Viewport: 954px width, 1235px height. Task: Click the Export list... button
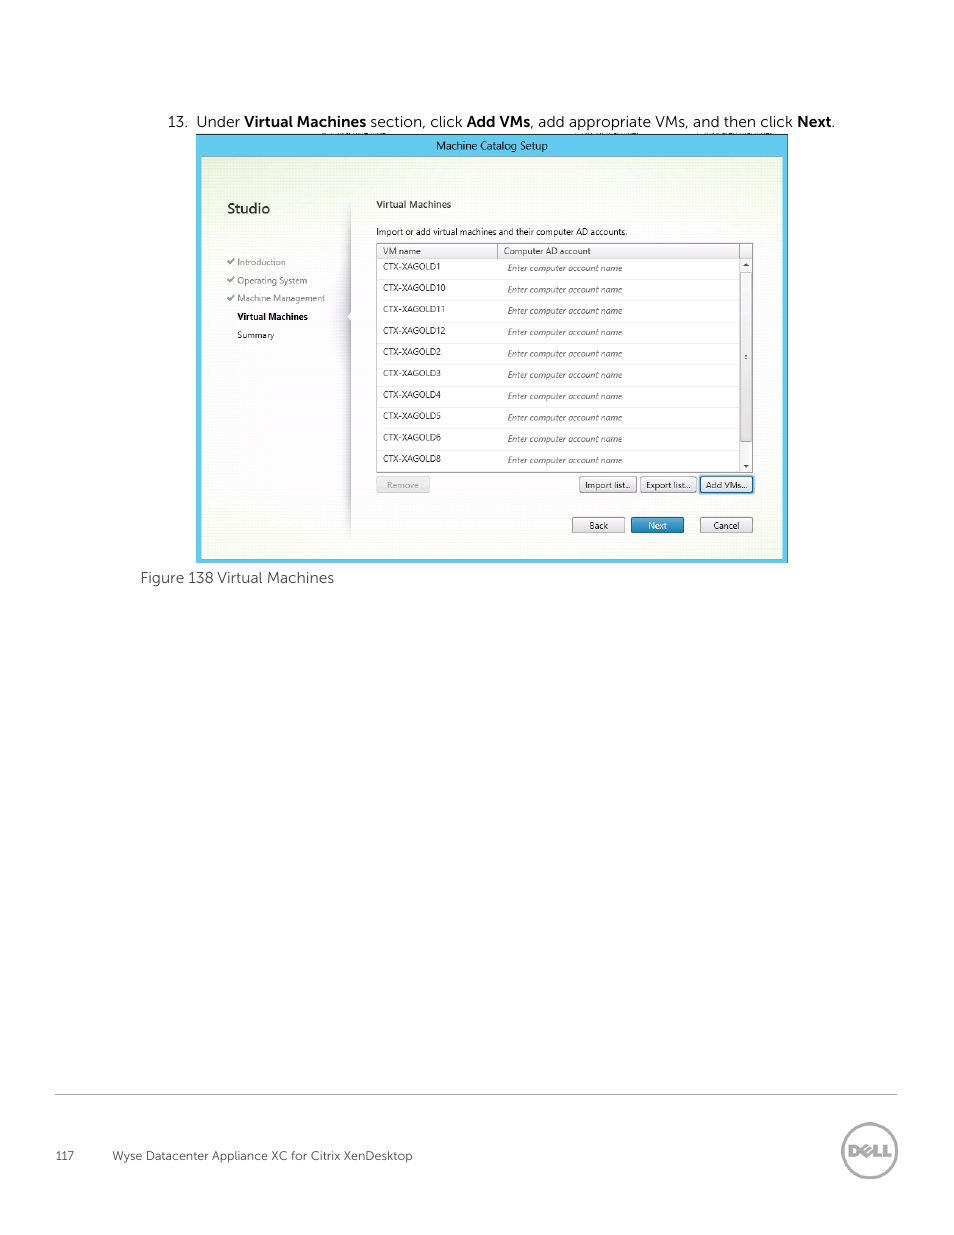coord(667,485)
